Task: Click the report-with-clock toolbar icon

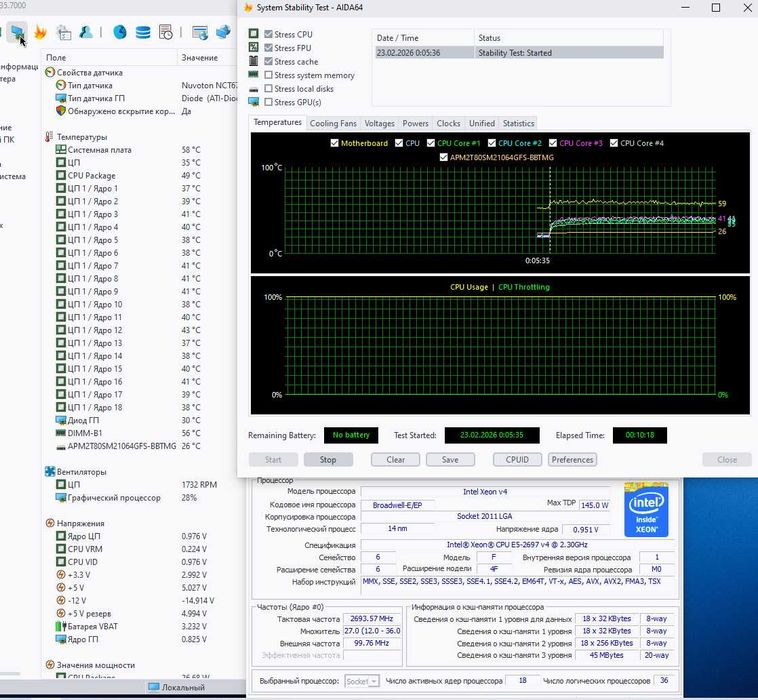Action: [165, 32]
